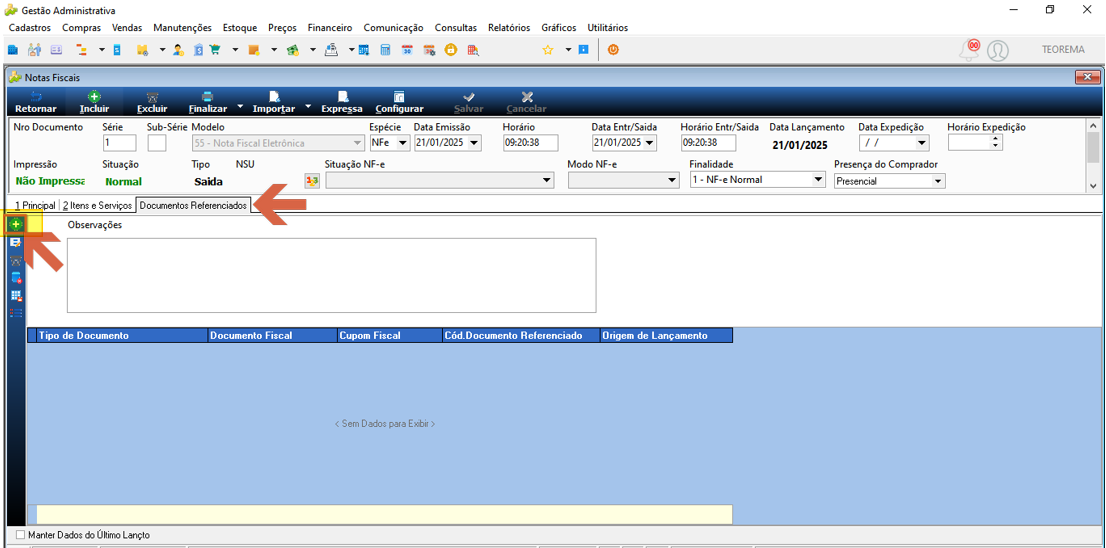Click the Cód.Documento Referenciado column header
1106x548 pixels.
pos(521,336)
